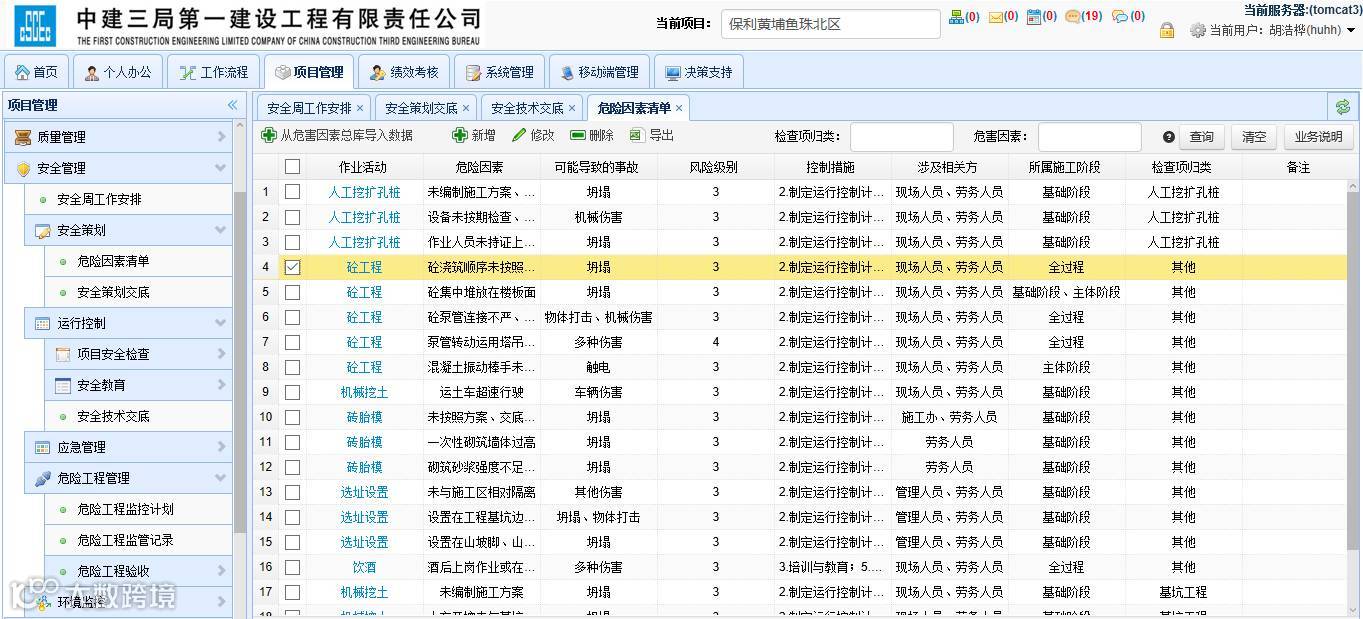Expand the 项目安全检查 arrow
This screenshot has width=1363, height=619.
pyautogui.click(x=221, y=354)
